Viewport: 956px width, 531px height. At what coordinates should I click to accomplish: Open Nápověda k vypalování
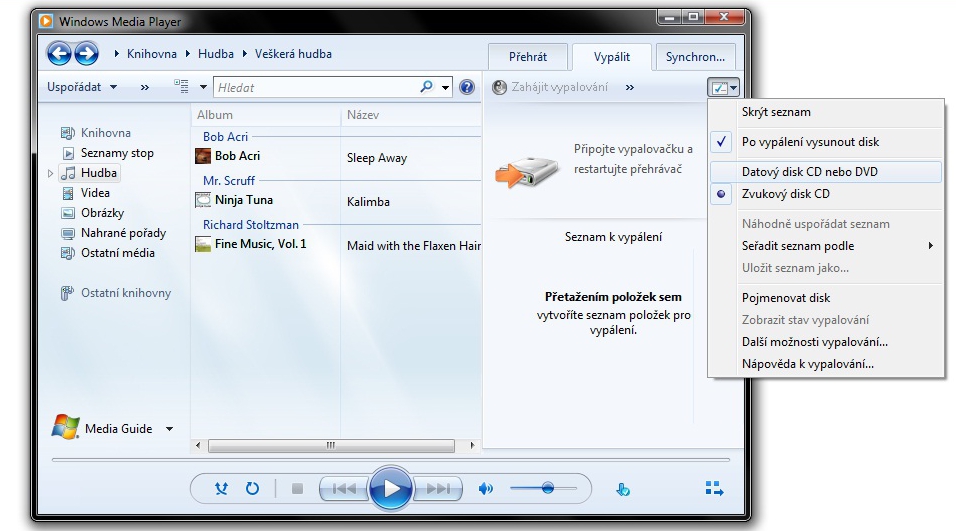pyautogui.click(x=826, y=364)
